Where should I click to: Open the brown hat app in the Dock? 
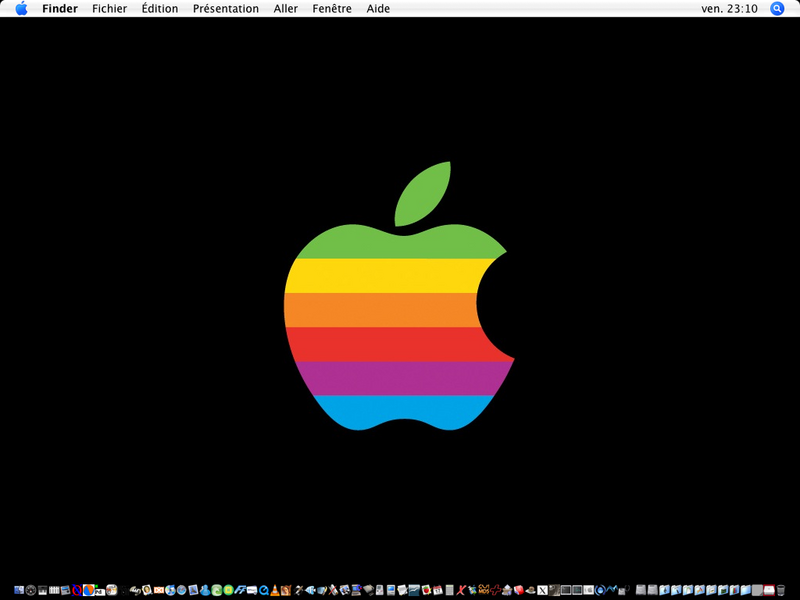click(x=531, y=590)
